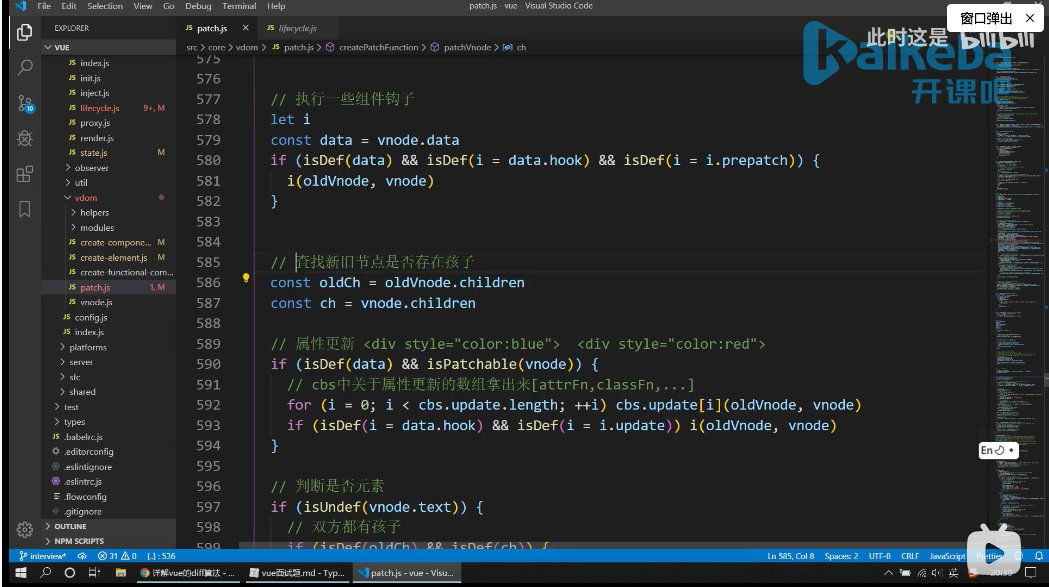Click Ln 585, Col 8 go-to-line indicator
Image resolution: width=1049 pixels, height=587 pixels.
pos(791,556)
